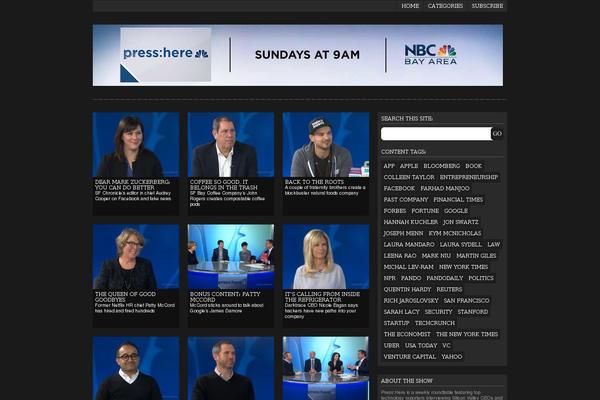The height and width of the screenshot is (400, 600).
Task: Open headline Coffee So Good, It Belongs in Trash
Action: pyautogui.click(x=223, y=184)
